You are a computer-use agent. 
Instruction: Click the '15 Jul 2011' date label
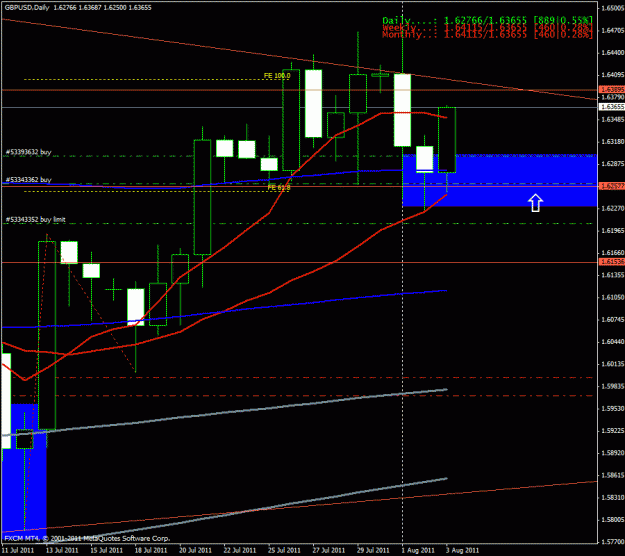[x=107, y=550]
